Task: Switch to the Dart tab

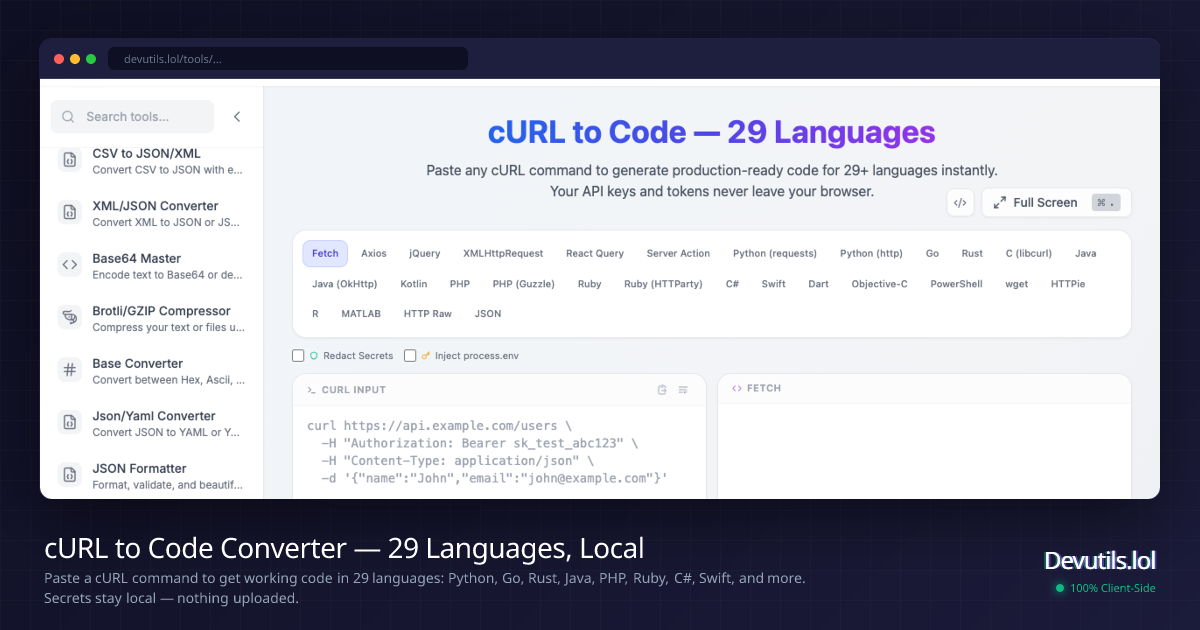Action: pyautogui.click(x=819, y=284)
